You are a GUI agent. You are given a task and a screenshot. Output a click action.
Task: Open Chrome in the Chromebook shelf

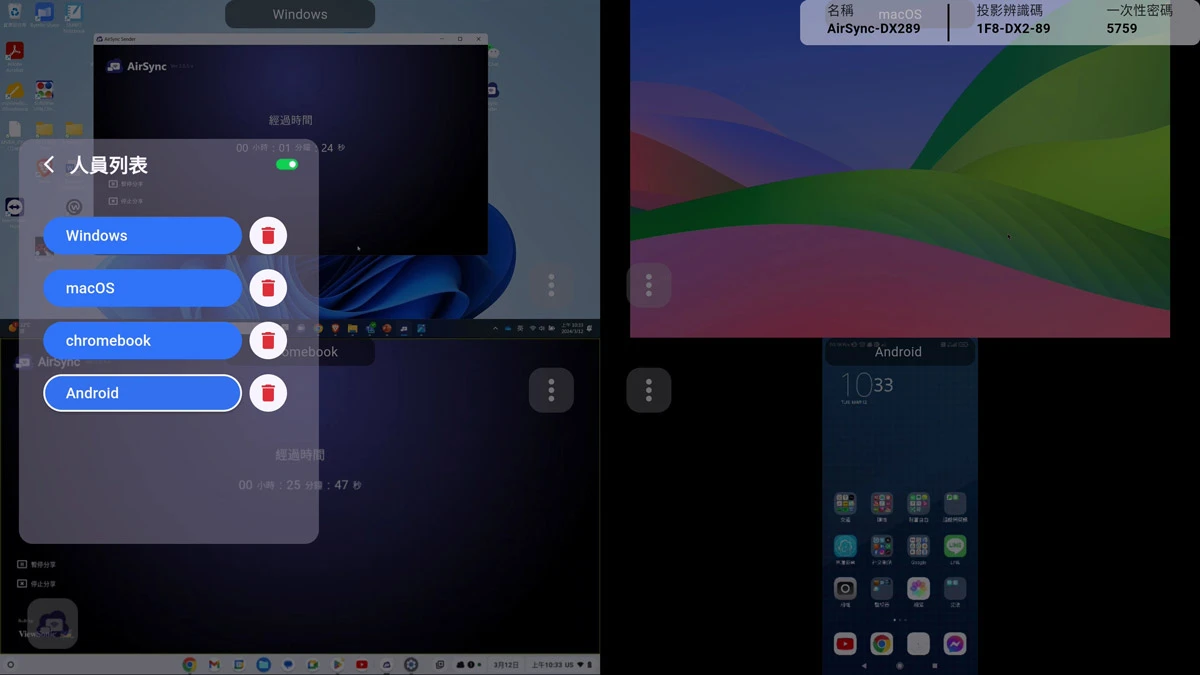point(189,665)
